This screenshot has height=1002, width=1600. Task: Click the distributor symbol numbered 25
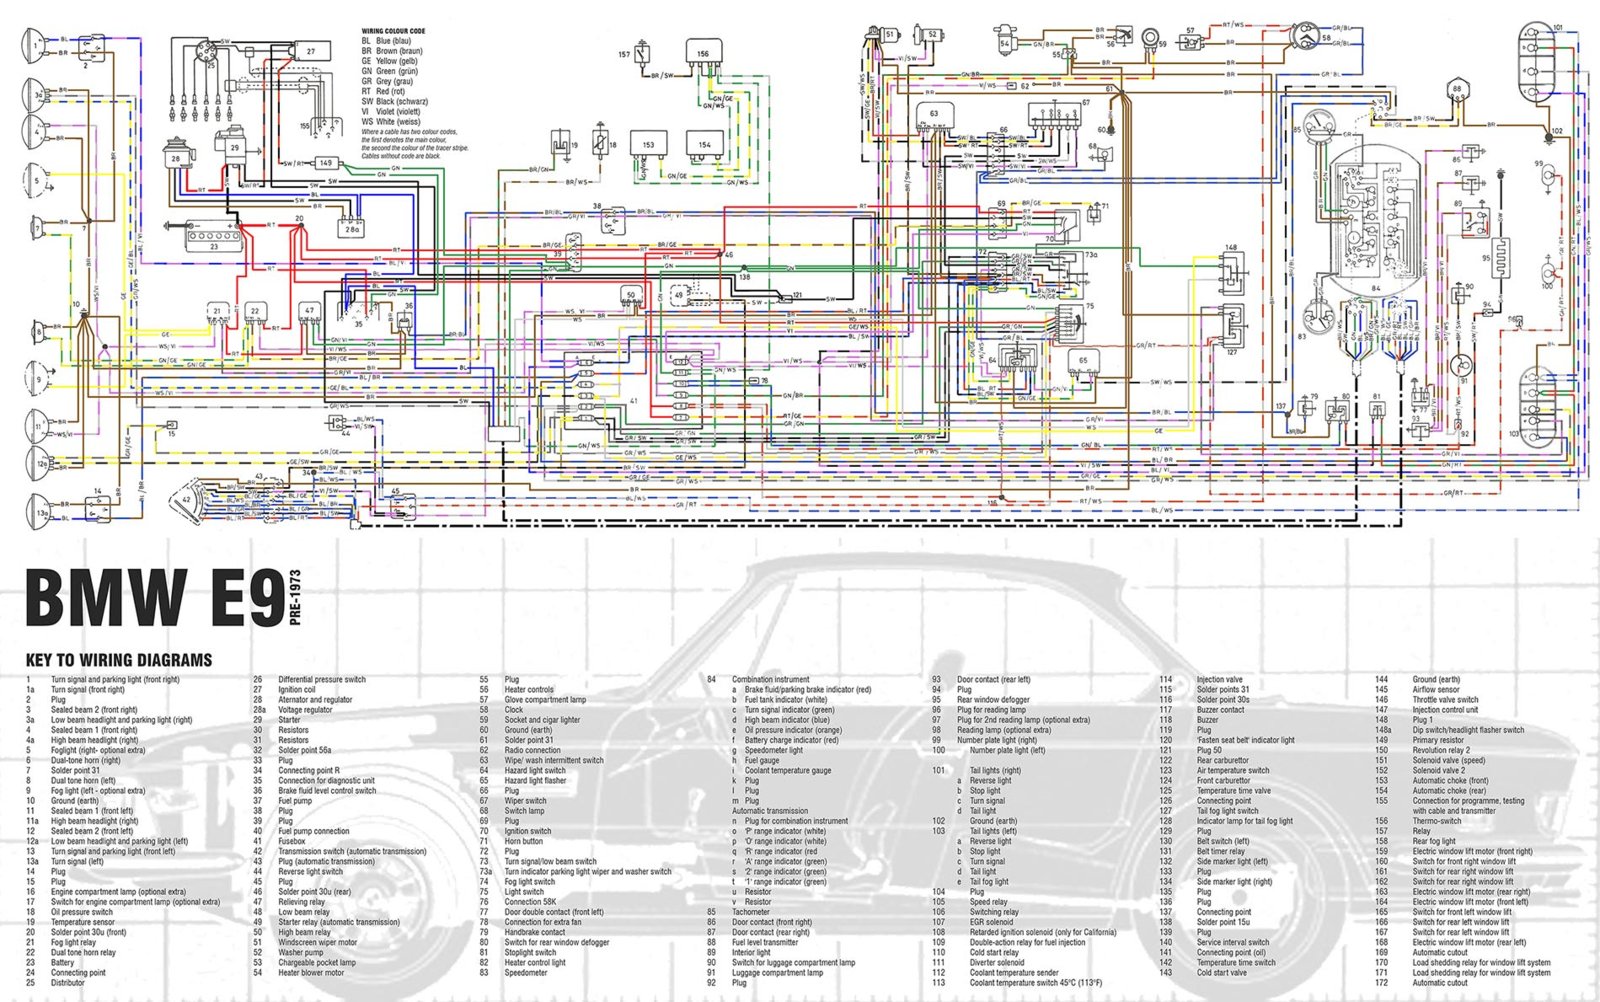pos(205,51)
